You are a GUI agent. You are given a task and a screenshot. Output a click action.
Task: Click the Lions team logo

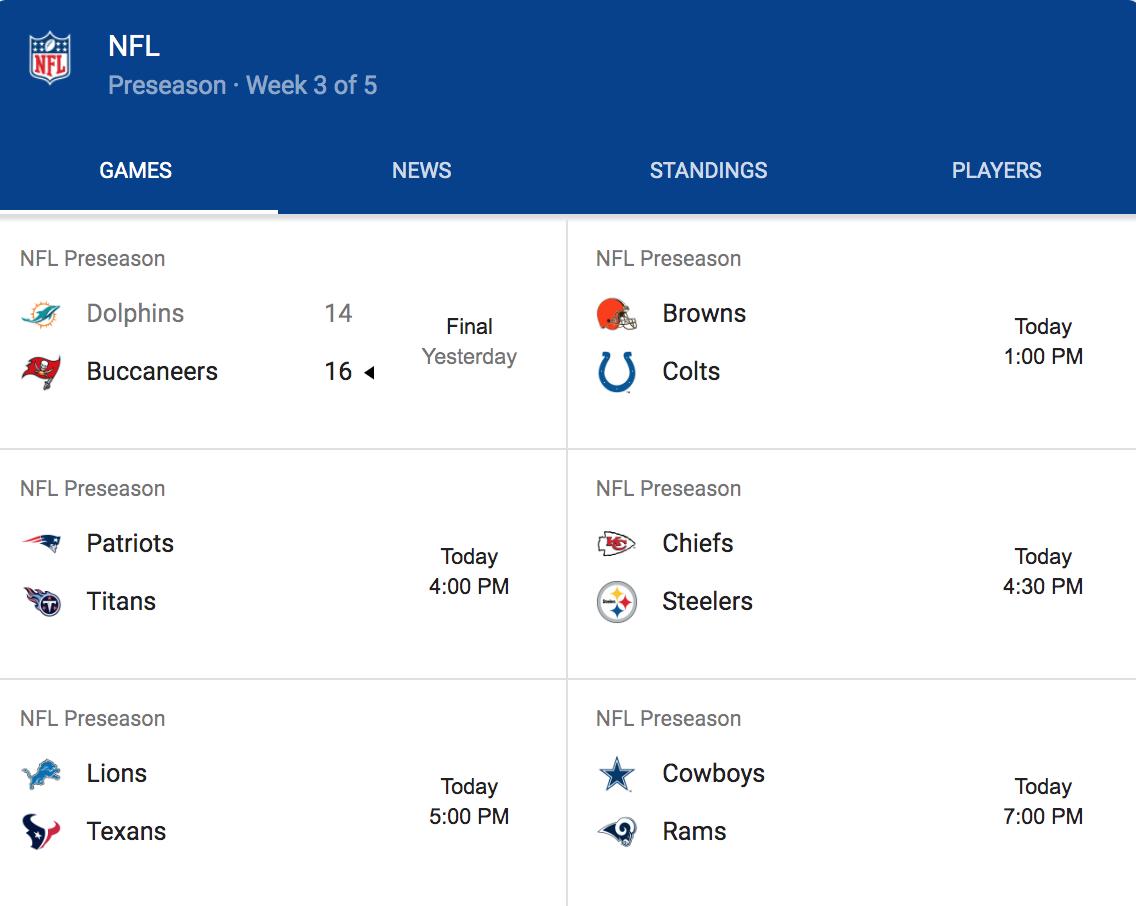(41, 773)
